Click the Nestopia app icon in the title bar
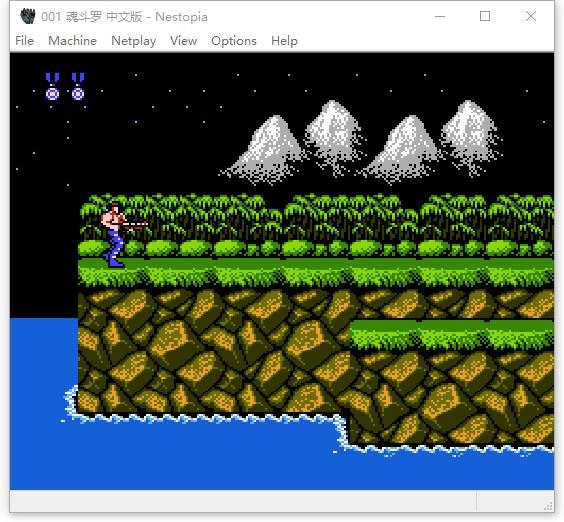The image size is (564, 522). (x=28, y=16)
